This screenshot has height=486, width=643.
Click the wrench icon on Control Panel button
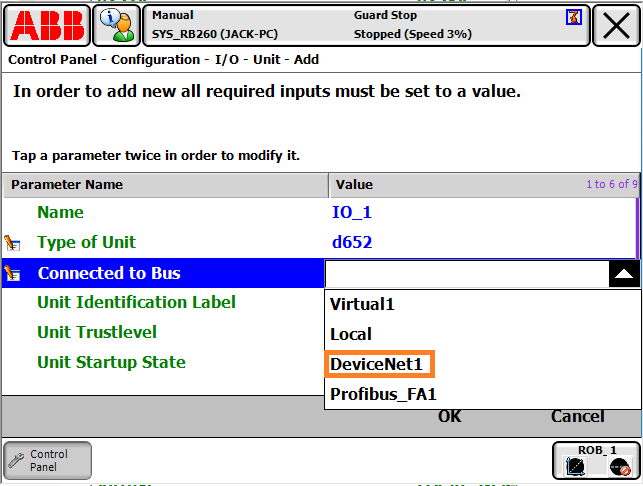click(x=17, y=461)
